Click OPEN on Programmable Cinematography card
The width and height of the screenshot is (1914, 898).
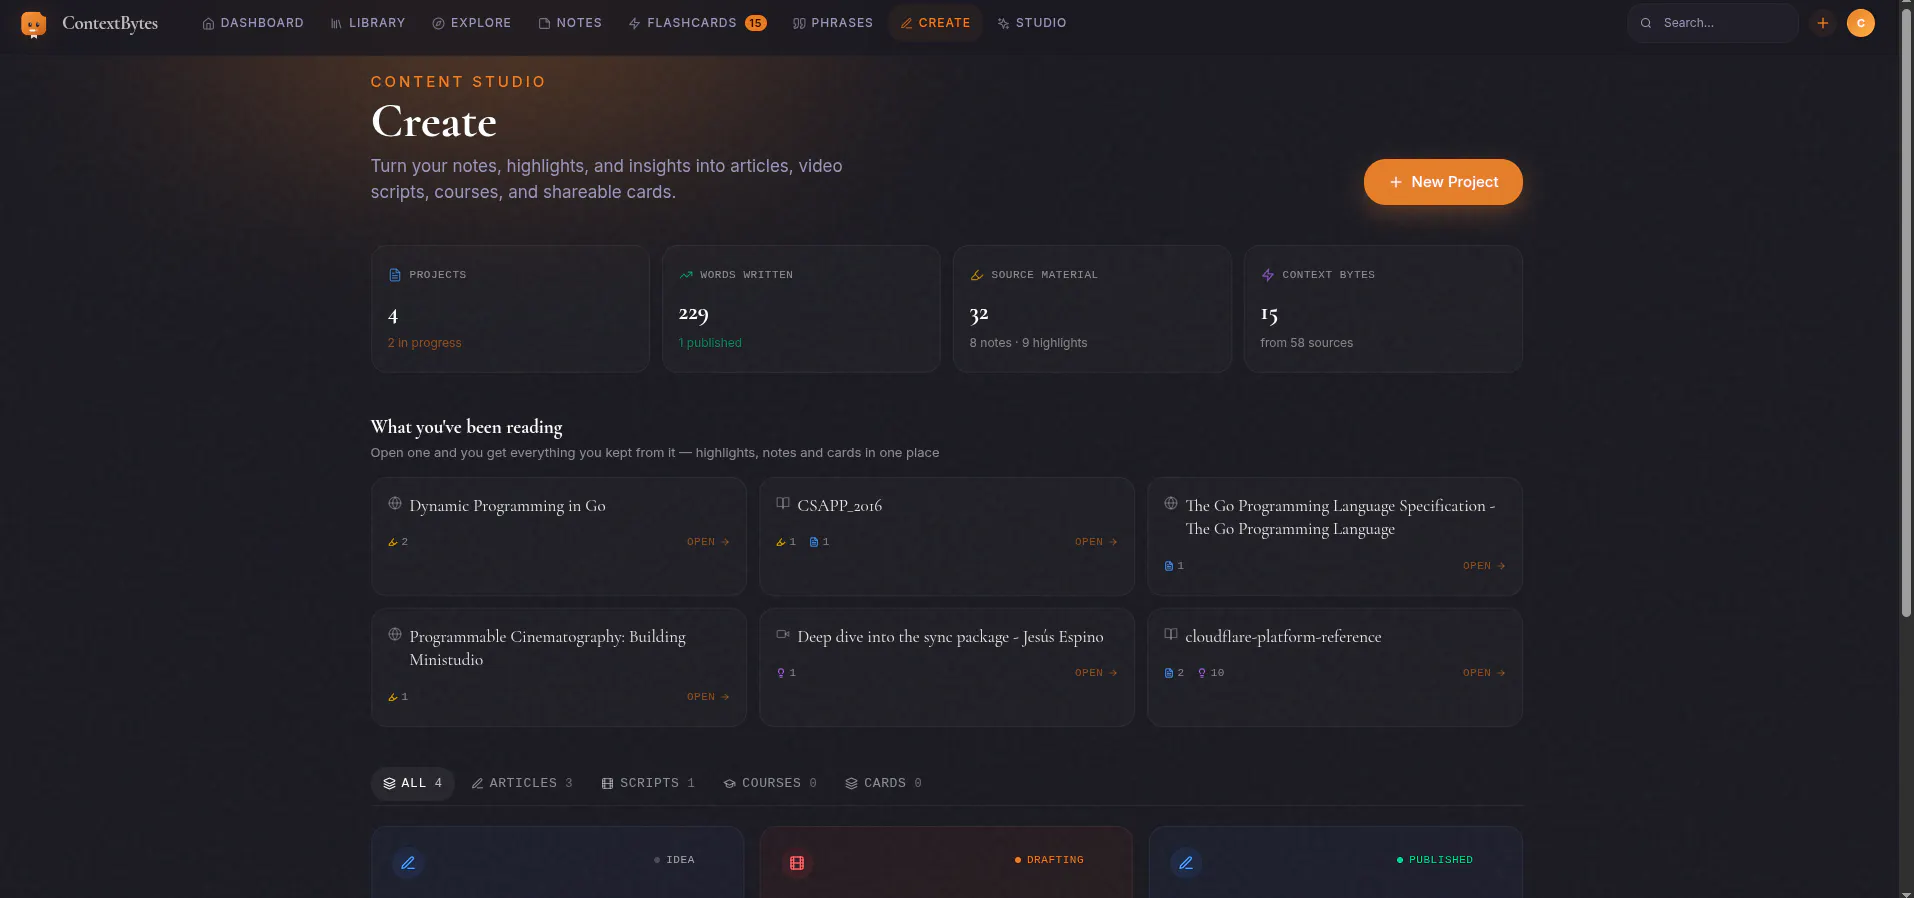pyautogui.click(x=708, y=697)
